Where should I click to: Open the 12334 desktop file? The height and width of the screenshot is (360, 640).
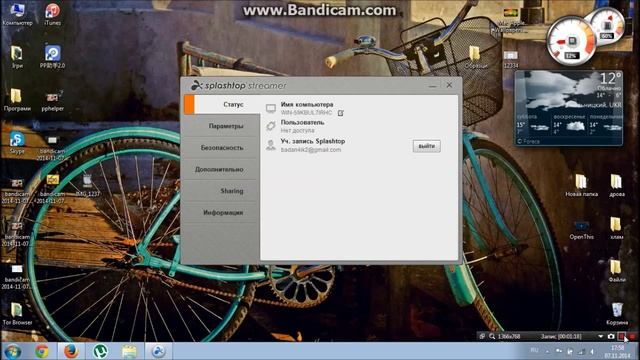511,59
